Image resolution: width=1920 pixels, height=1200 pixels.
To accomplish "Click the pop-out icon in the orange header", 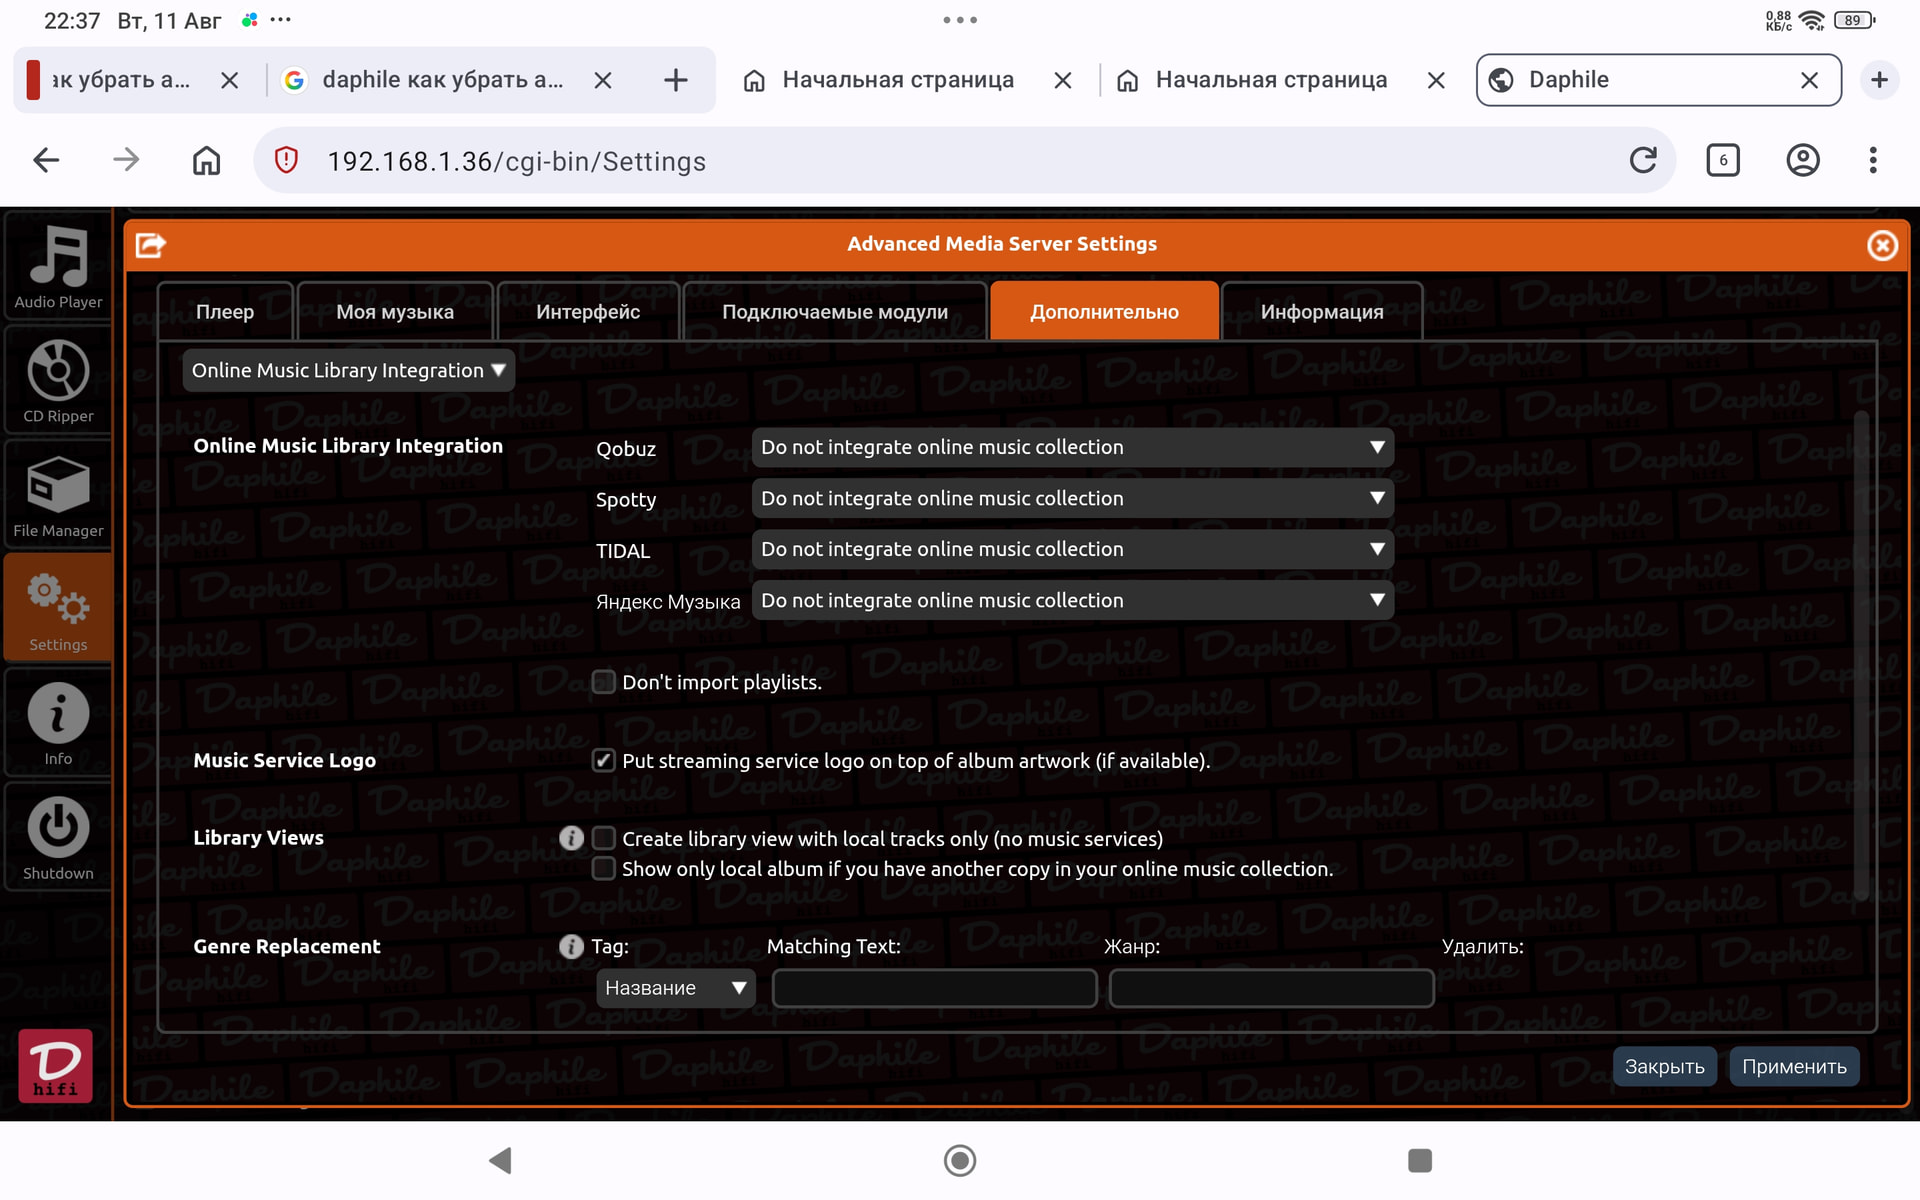I will (x=150, y=244).
